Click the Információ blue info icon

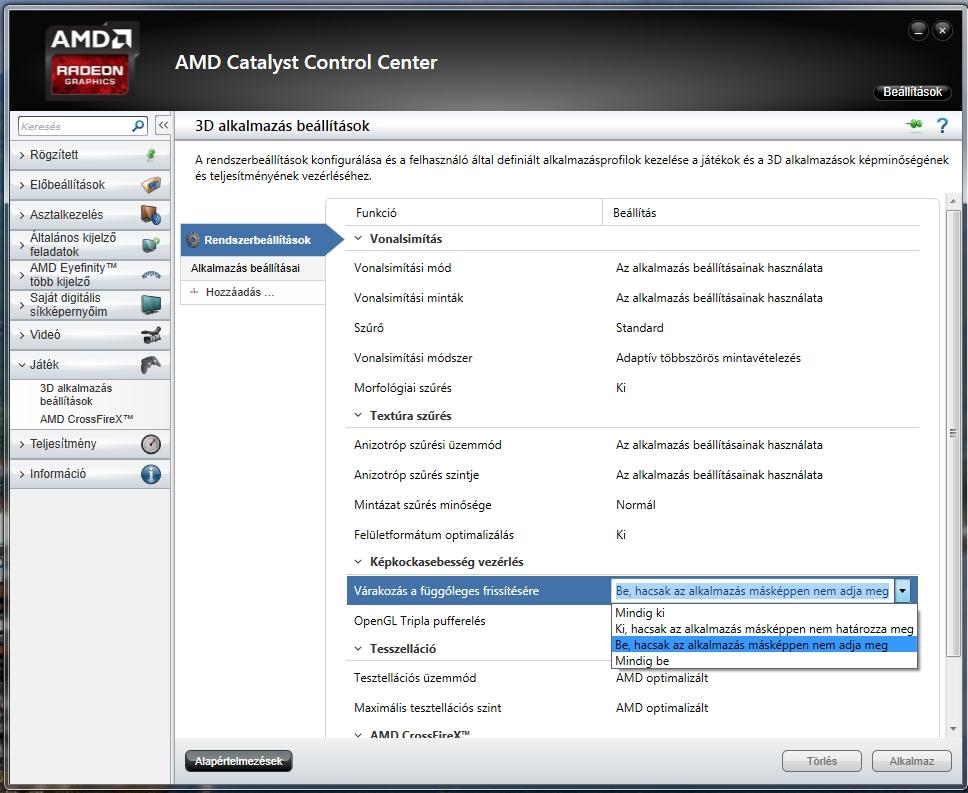(151, 474)
